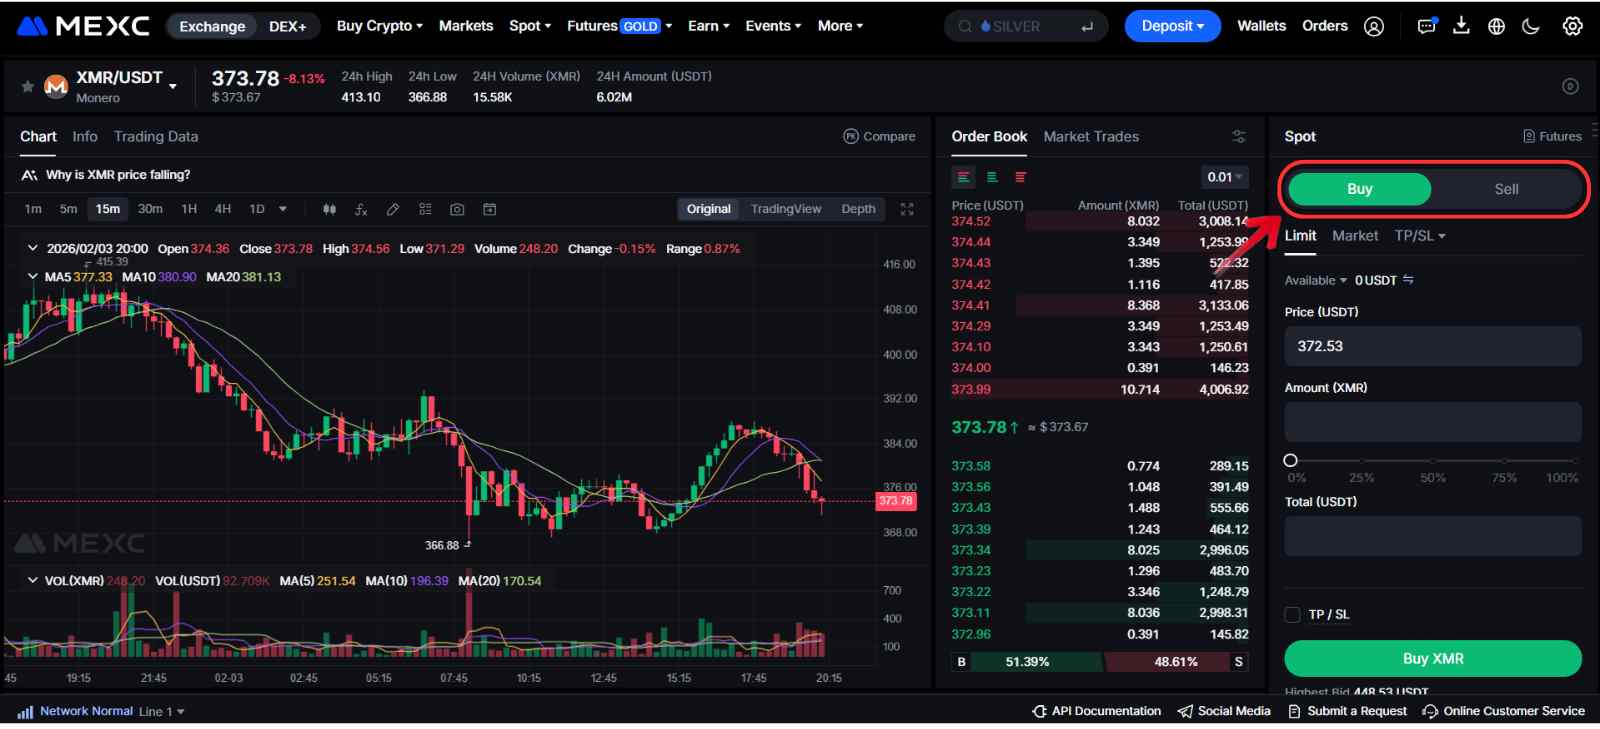This screenshot has height=729, width=1600.
Task: Click the candlestick chart type icon
Action: tap(329, 209)
